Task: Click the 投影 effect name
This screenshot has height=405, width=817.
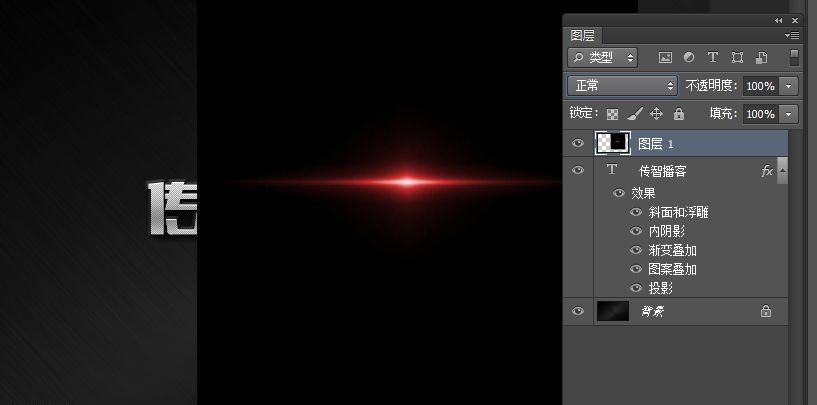Action: click(x=660, y=288)
